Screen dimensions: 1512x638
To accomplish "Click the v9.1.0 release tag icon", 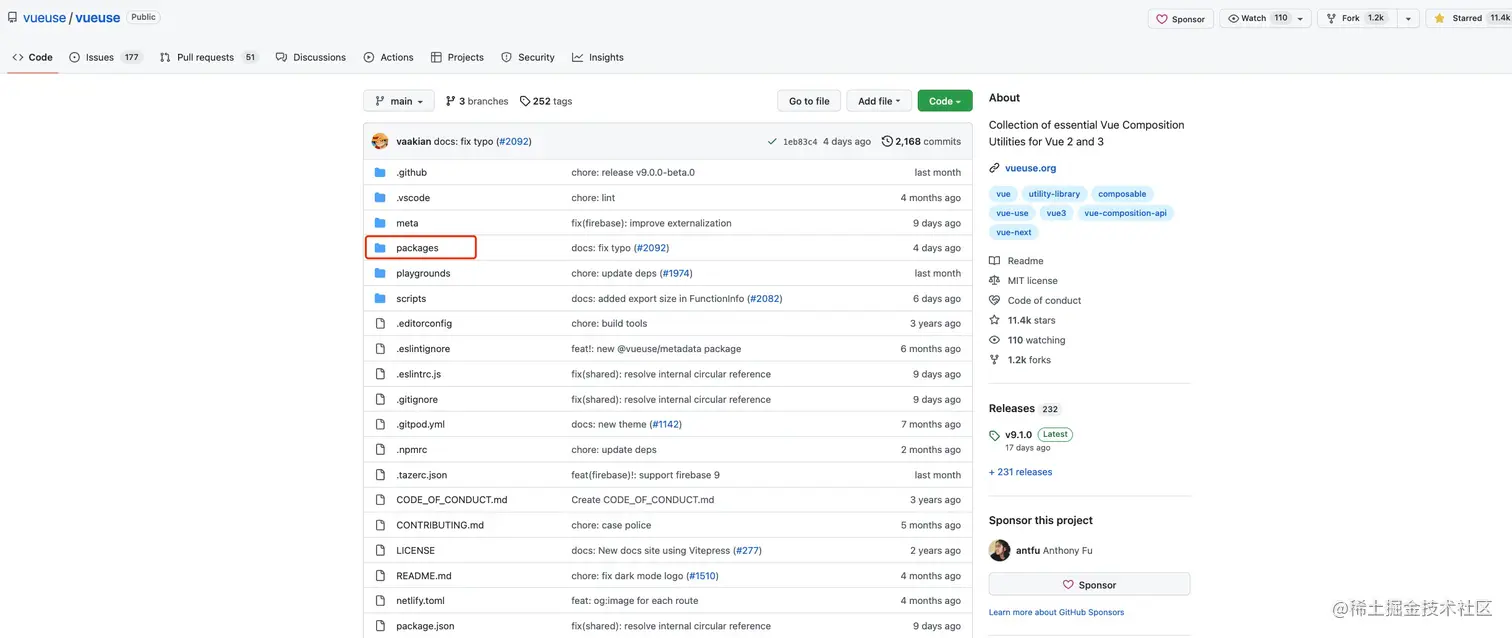I will (x=994, y=436).
